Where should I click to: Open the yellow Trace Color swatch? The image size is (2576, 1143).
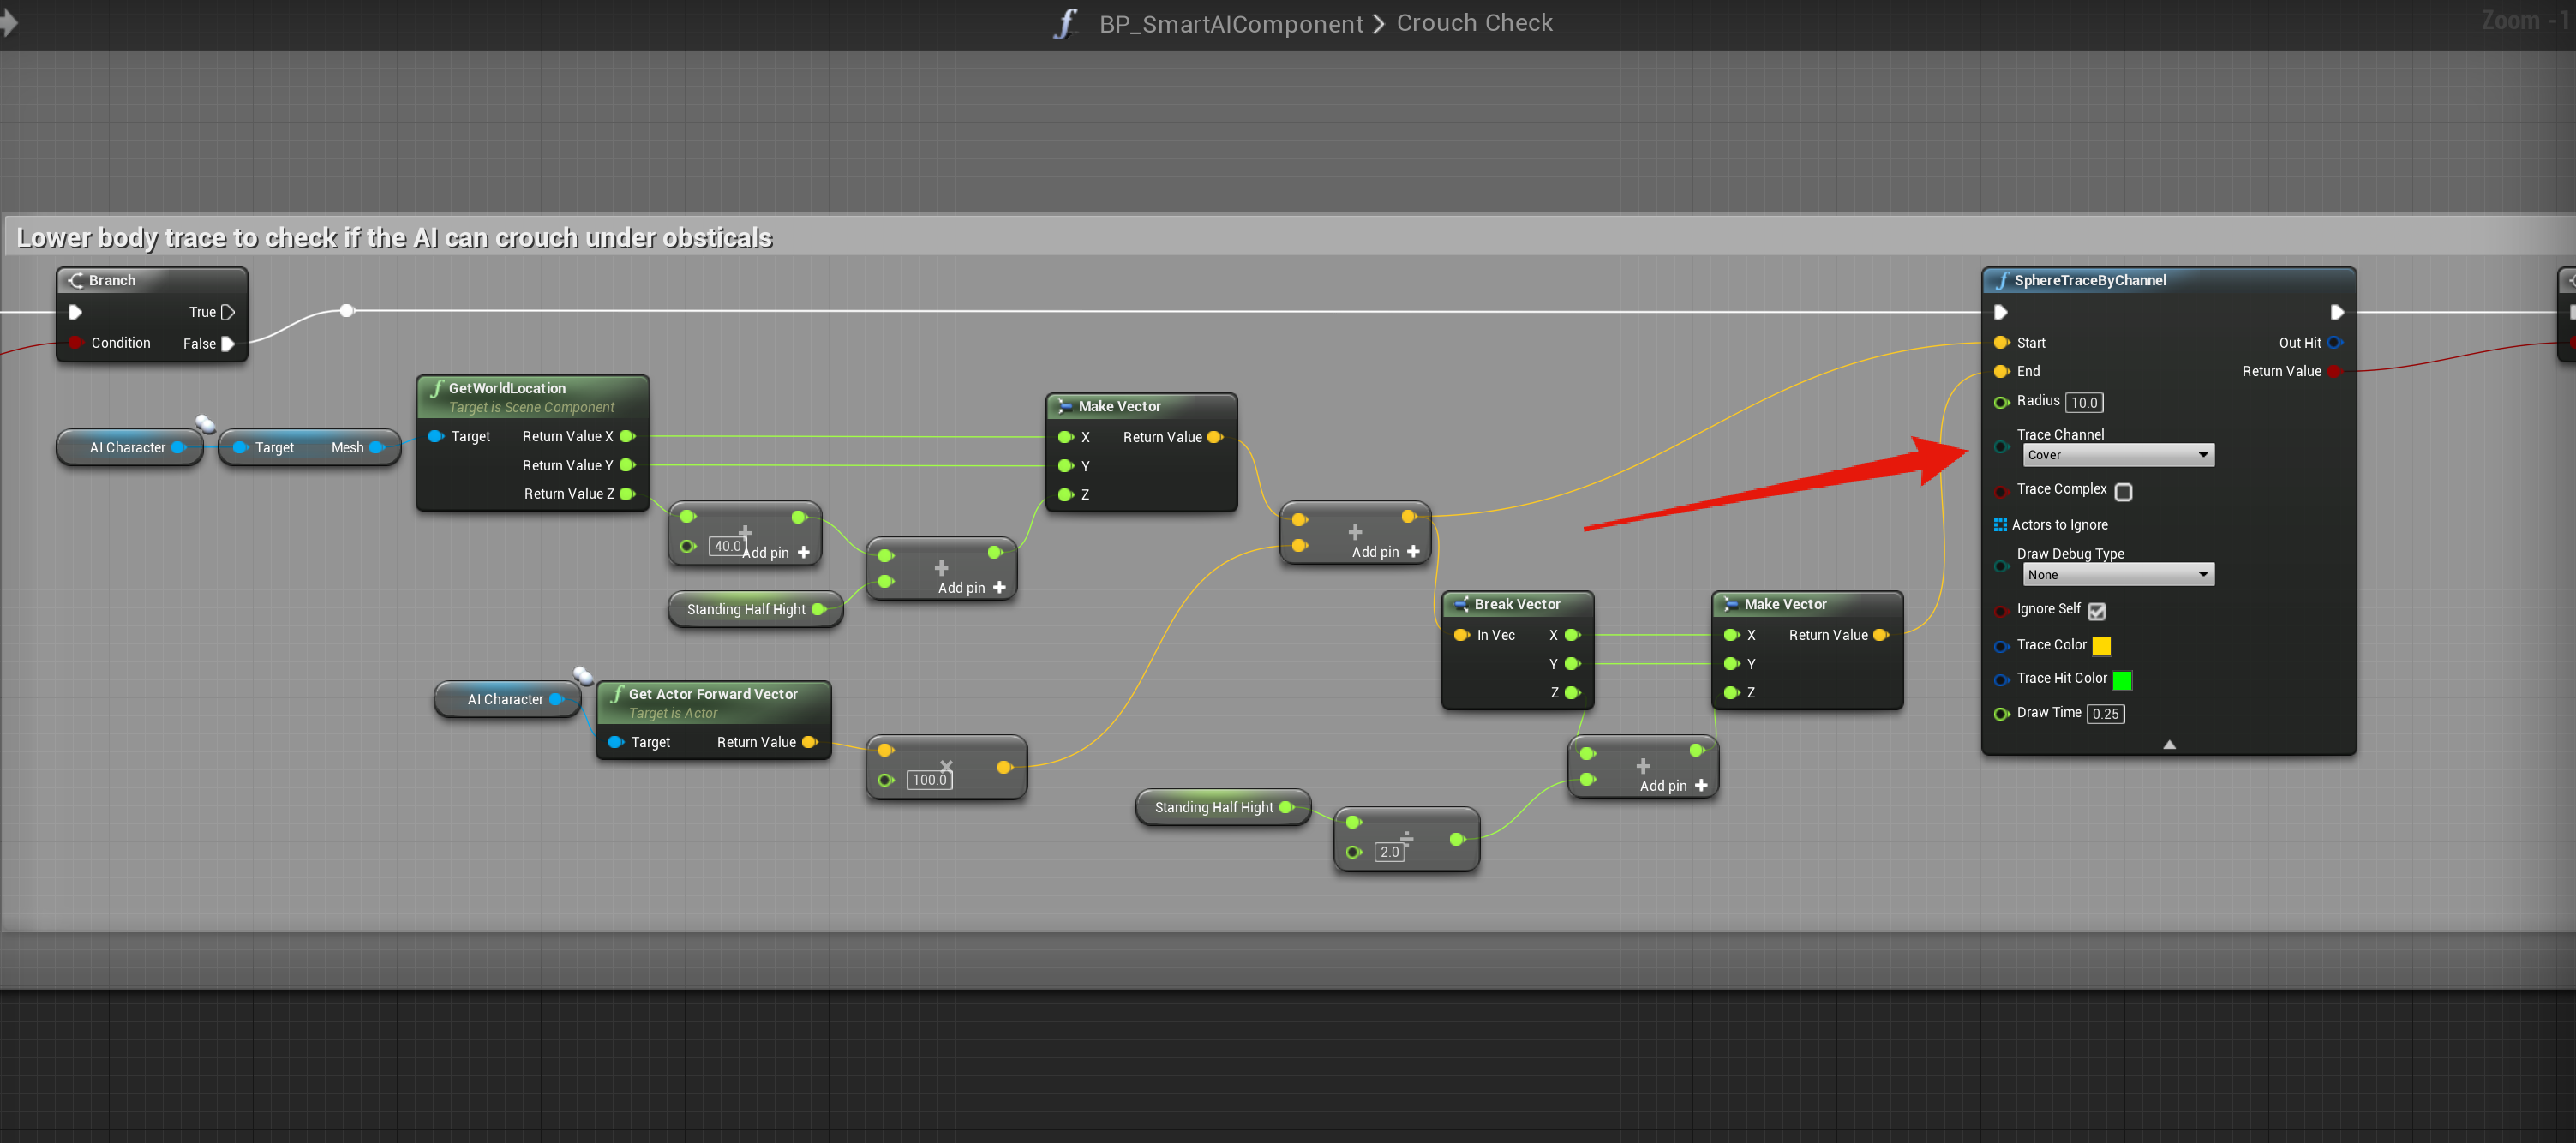tap(2102, 646)
